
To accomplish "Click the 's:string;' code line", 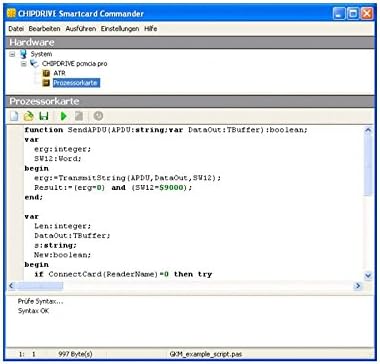I will click(55, 245).
